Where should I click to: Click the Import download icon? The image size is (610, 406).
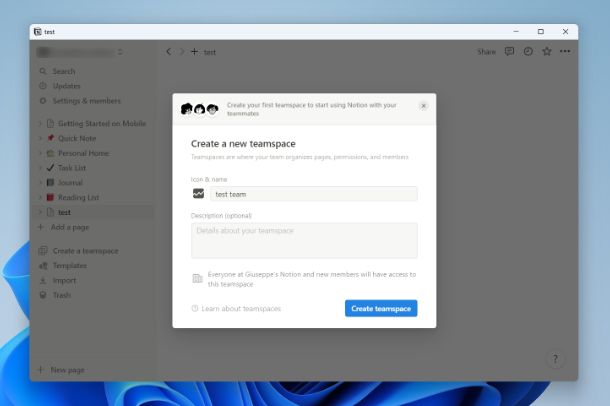coord(43,280)
